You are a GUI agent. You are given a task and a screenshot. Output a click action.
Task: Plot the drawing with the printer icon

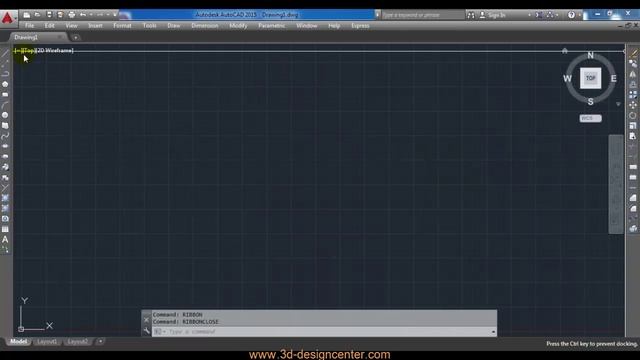[71, 15]
